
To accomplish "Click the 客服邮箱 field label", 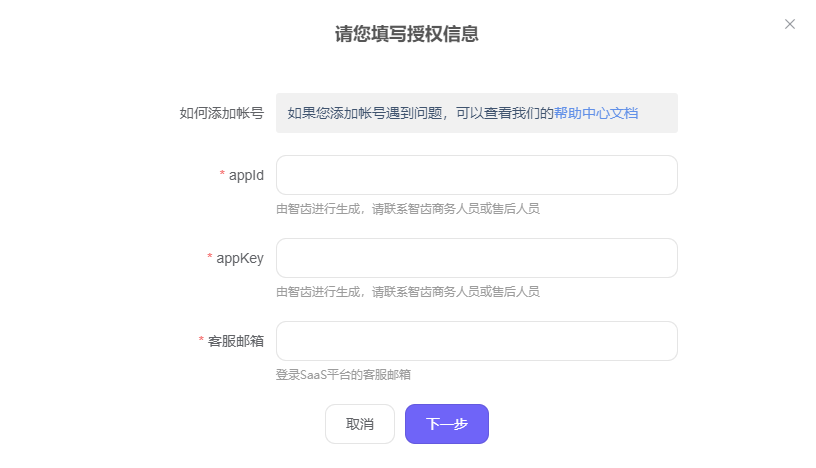I will (236, 341).
